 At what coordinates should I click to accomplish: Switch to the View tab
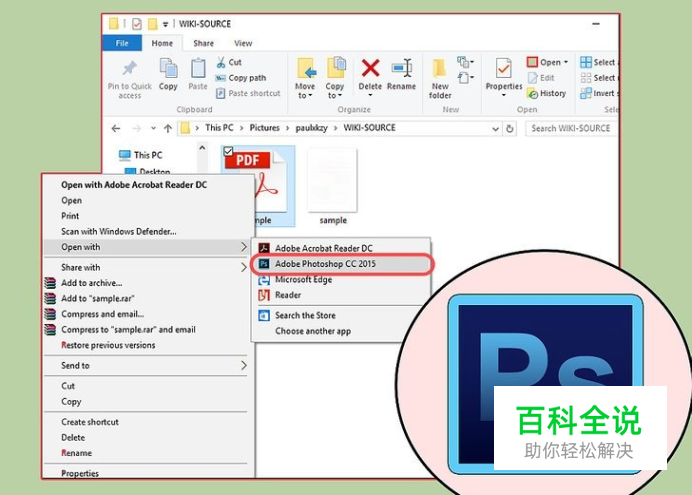243,43
